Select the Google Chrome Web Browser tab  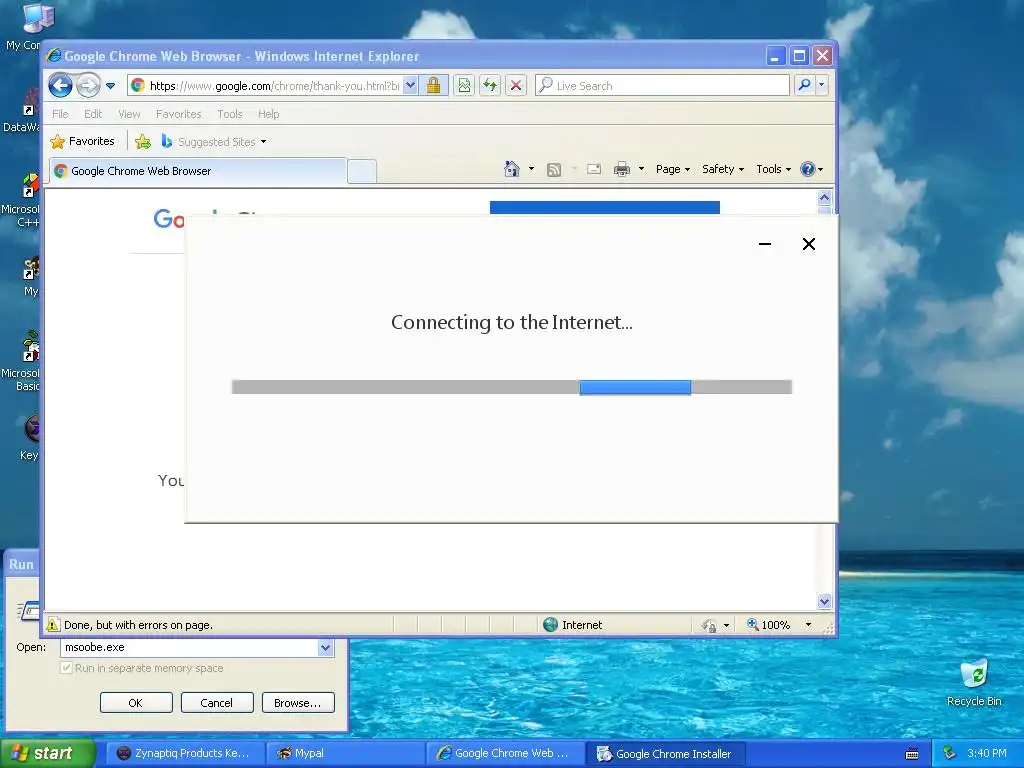(198, 171)
